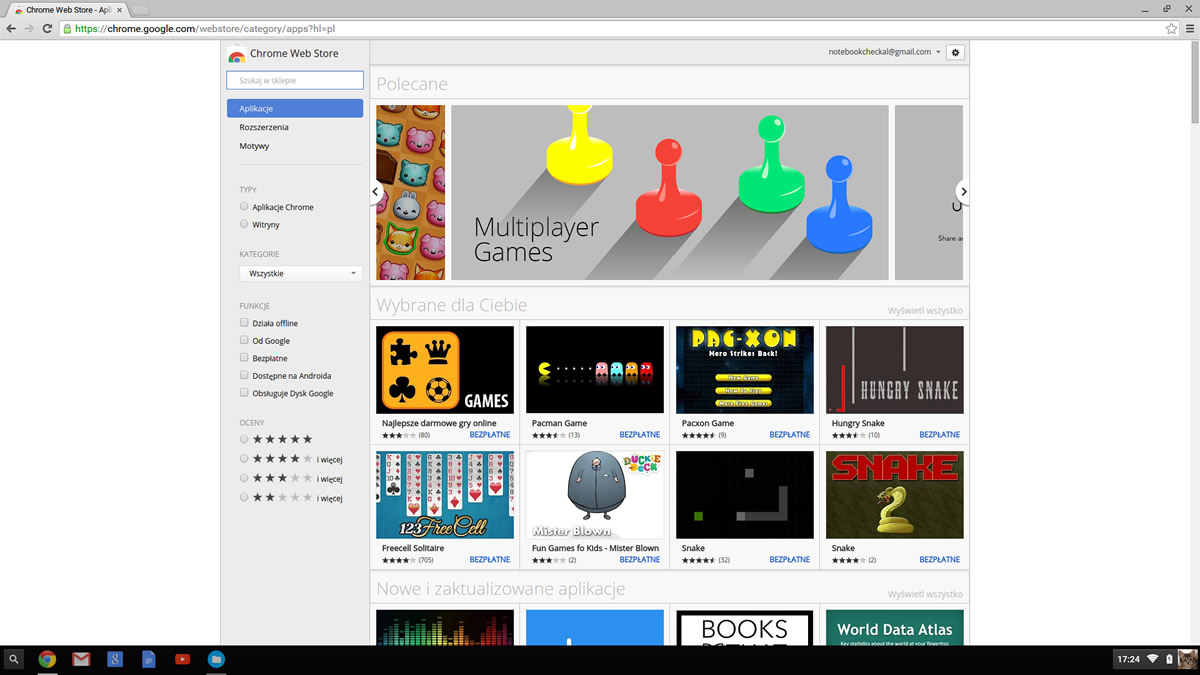The height and width of the screenshot is (675, 1200).
Task: Click the browser address bar URL
Action: [205, 29]
